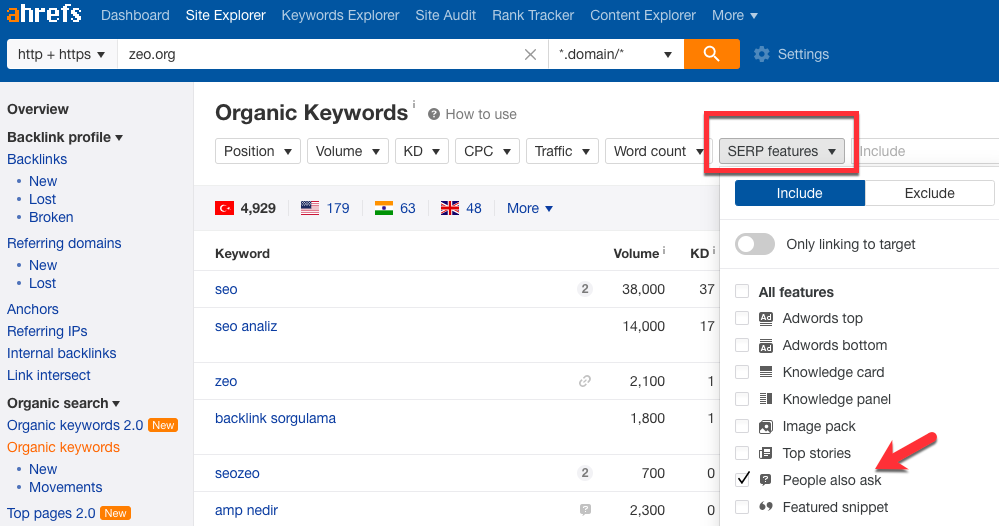Open Content Explorer tab
Screen dimensions: 999x526
click(x=643, y=15)
